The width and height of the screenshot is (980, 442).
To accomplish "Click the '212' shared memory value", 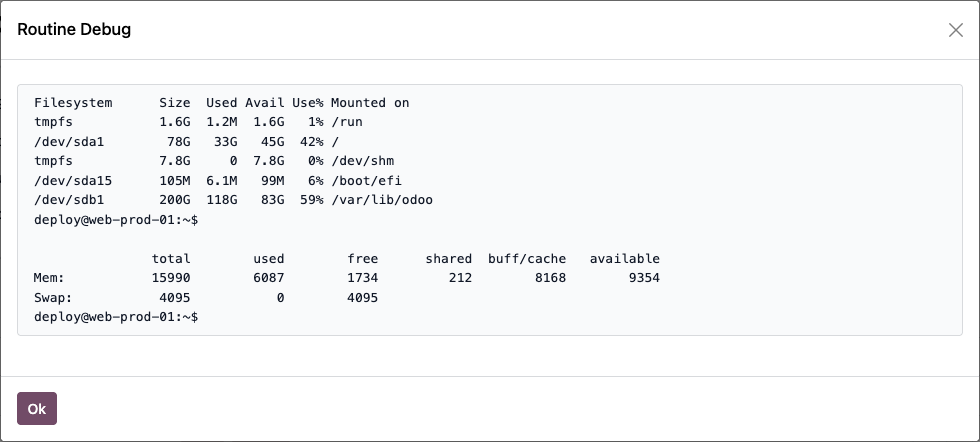I will 461,278.
